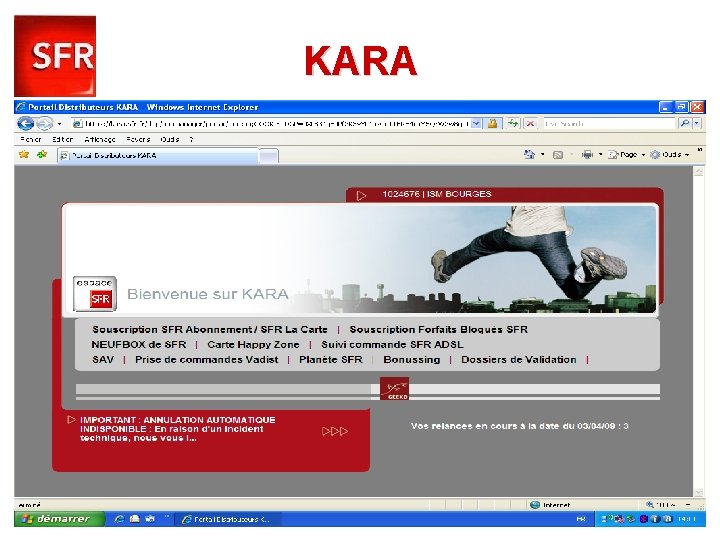
Task: Open the Edition menu
Action: 63,139
